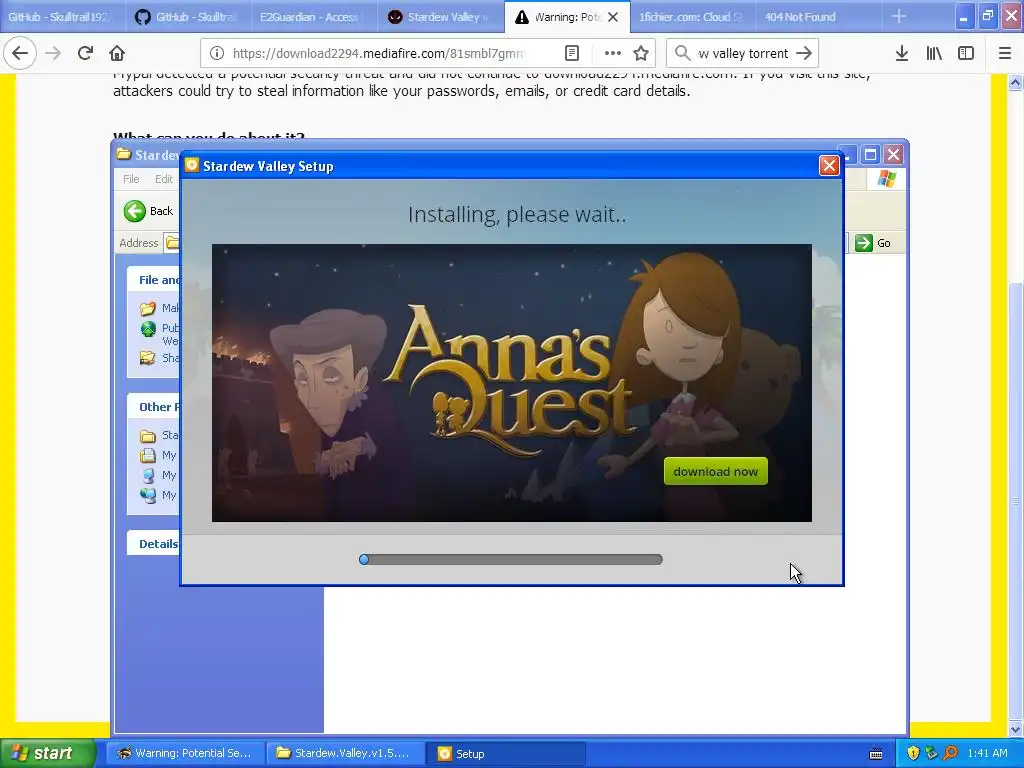The image size is (1024, 768).
Task: Click the green download now button
Action: 716,472
